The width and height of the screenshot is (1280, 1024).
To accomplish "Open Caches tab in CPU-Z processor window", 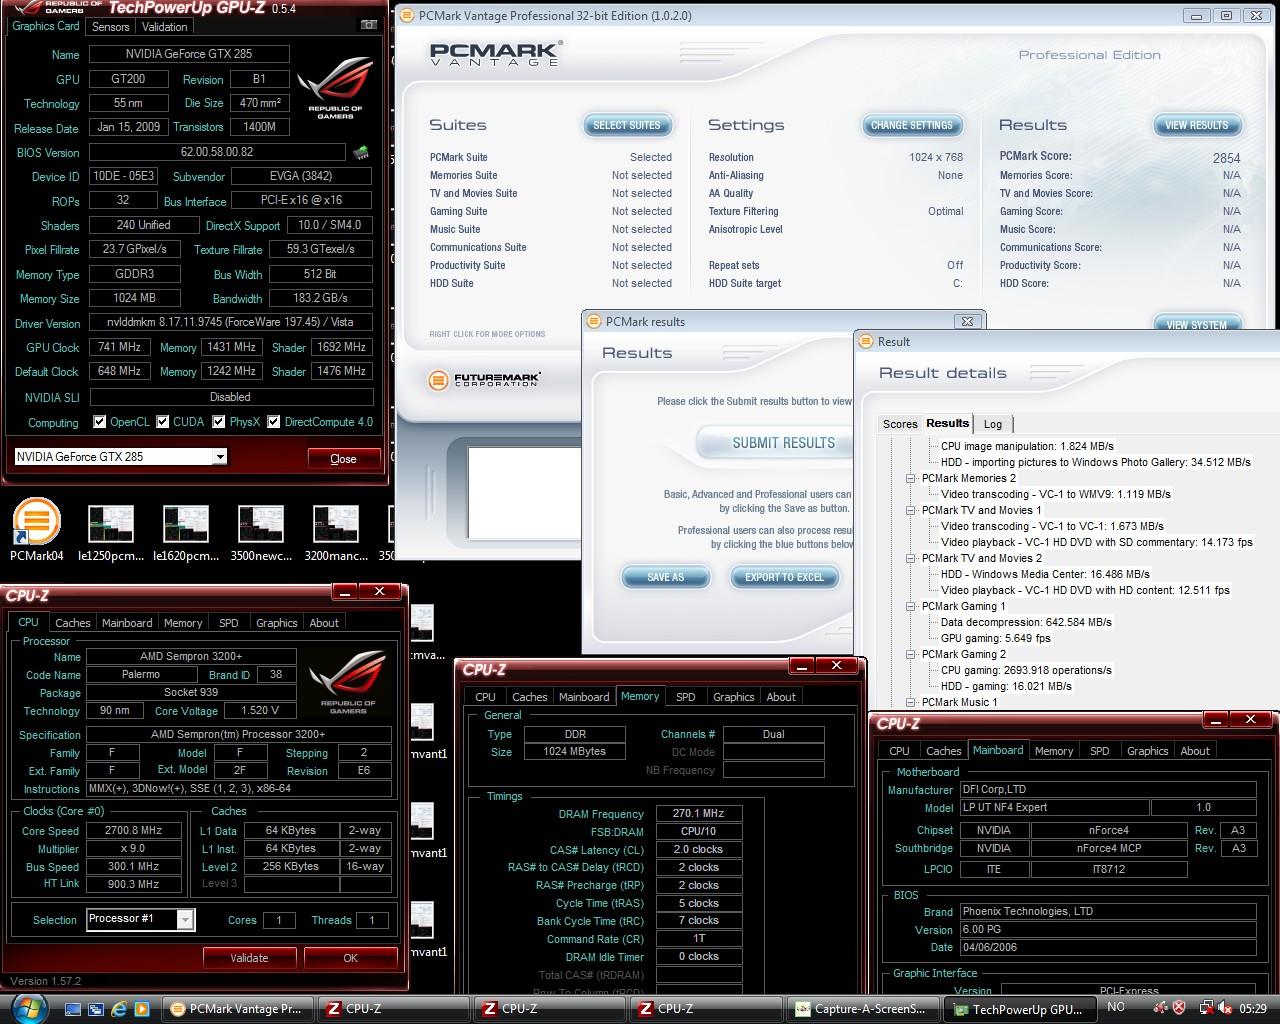I will coord(73,623).
